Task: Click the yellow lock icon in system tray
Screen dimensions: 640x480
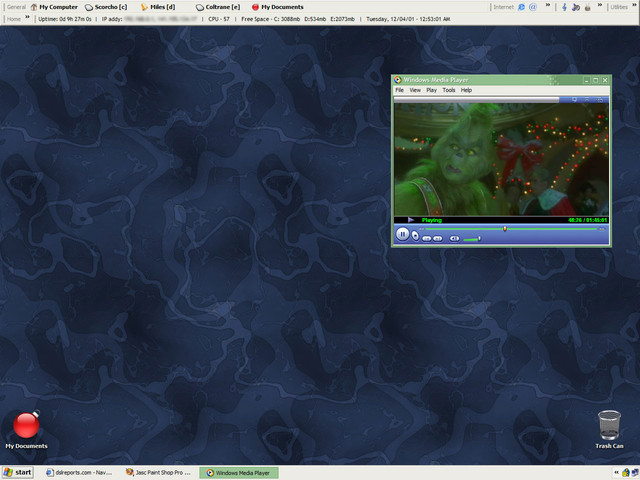Action: coord(626,473)
